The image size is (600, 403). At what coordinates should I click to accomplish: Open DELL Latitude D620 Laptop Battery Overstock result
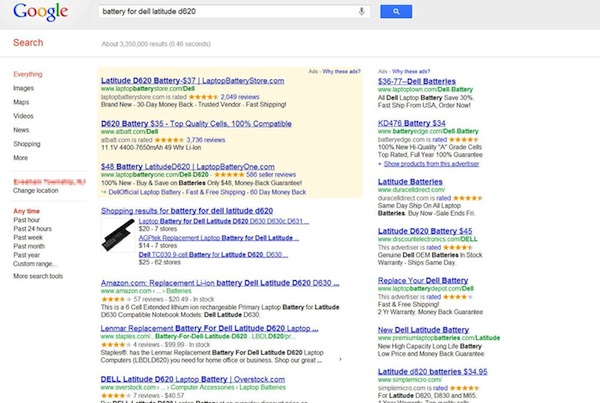192,379
